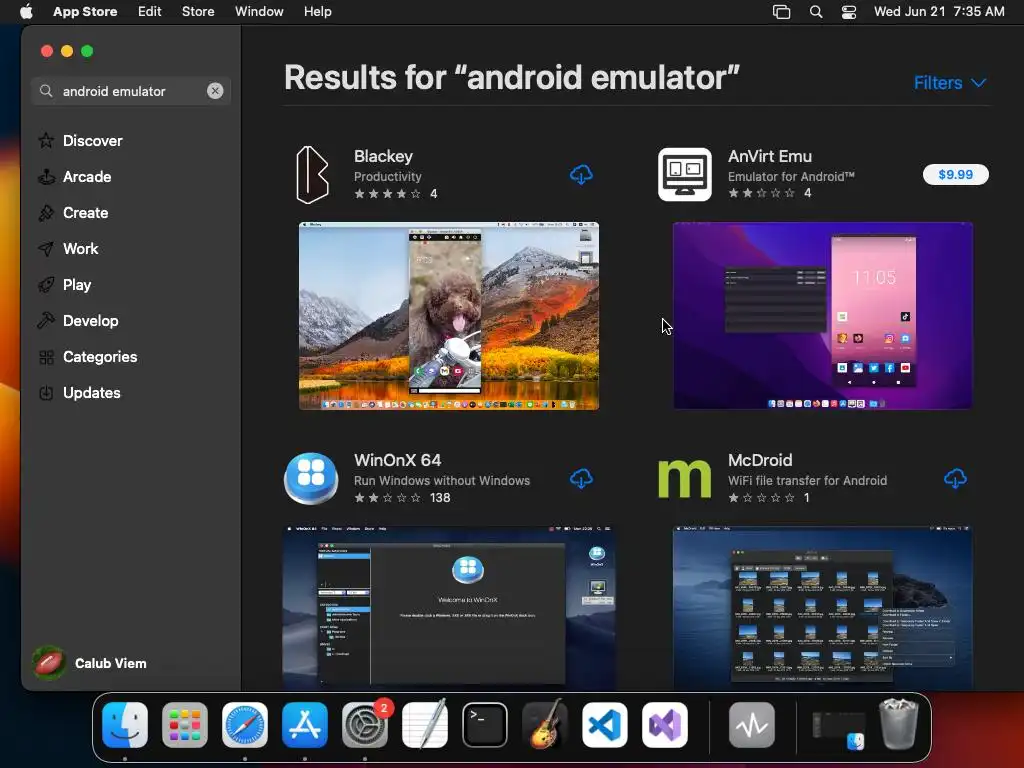Open the App Store menu
1024x768 pixels.
(85, 11)
